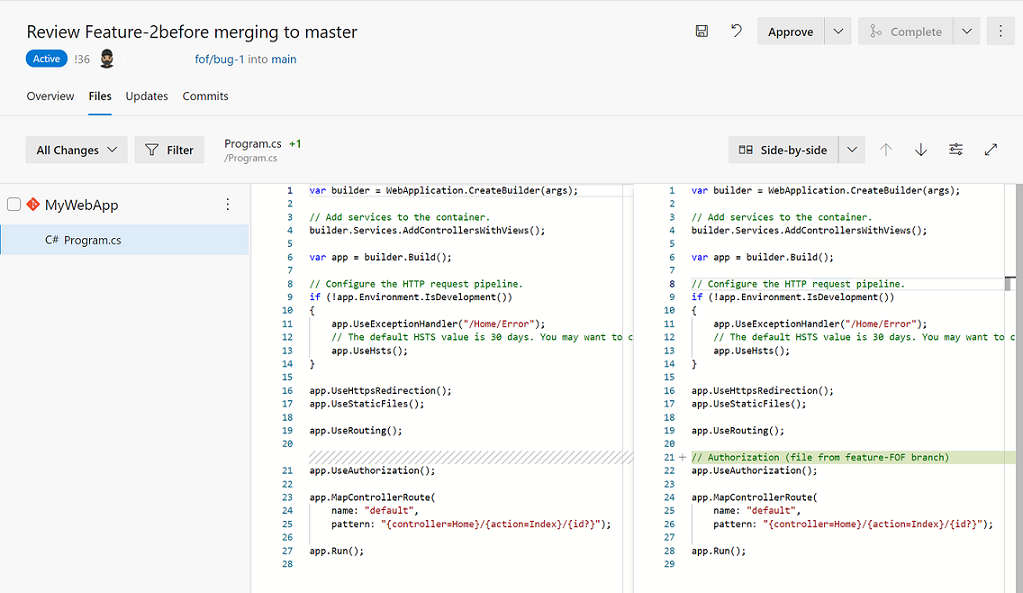Open diff preferences sliders icon
The height and width of the screenshot is (593, 1023).
coord(956,149)
